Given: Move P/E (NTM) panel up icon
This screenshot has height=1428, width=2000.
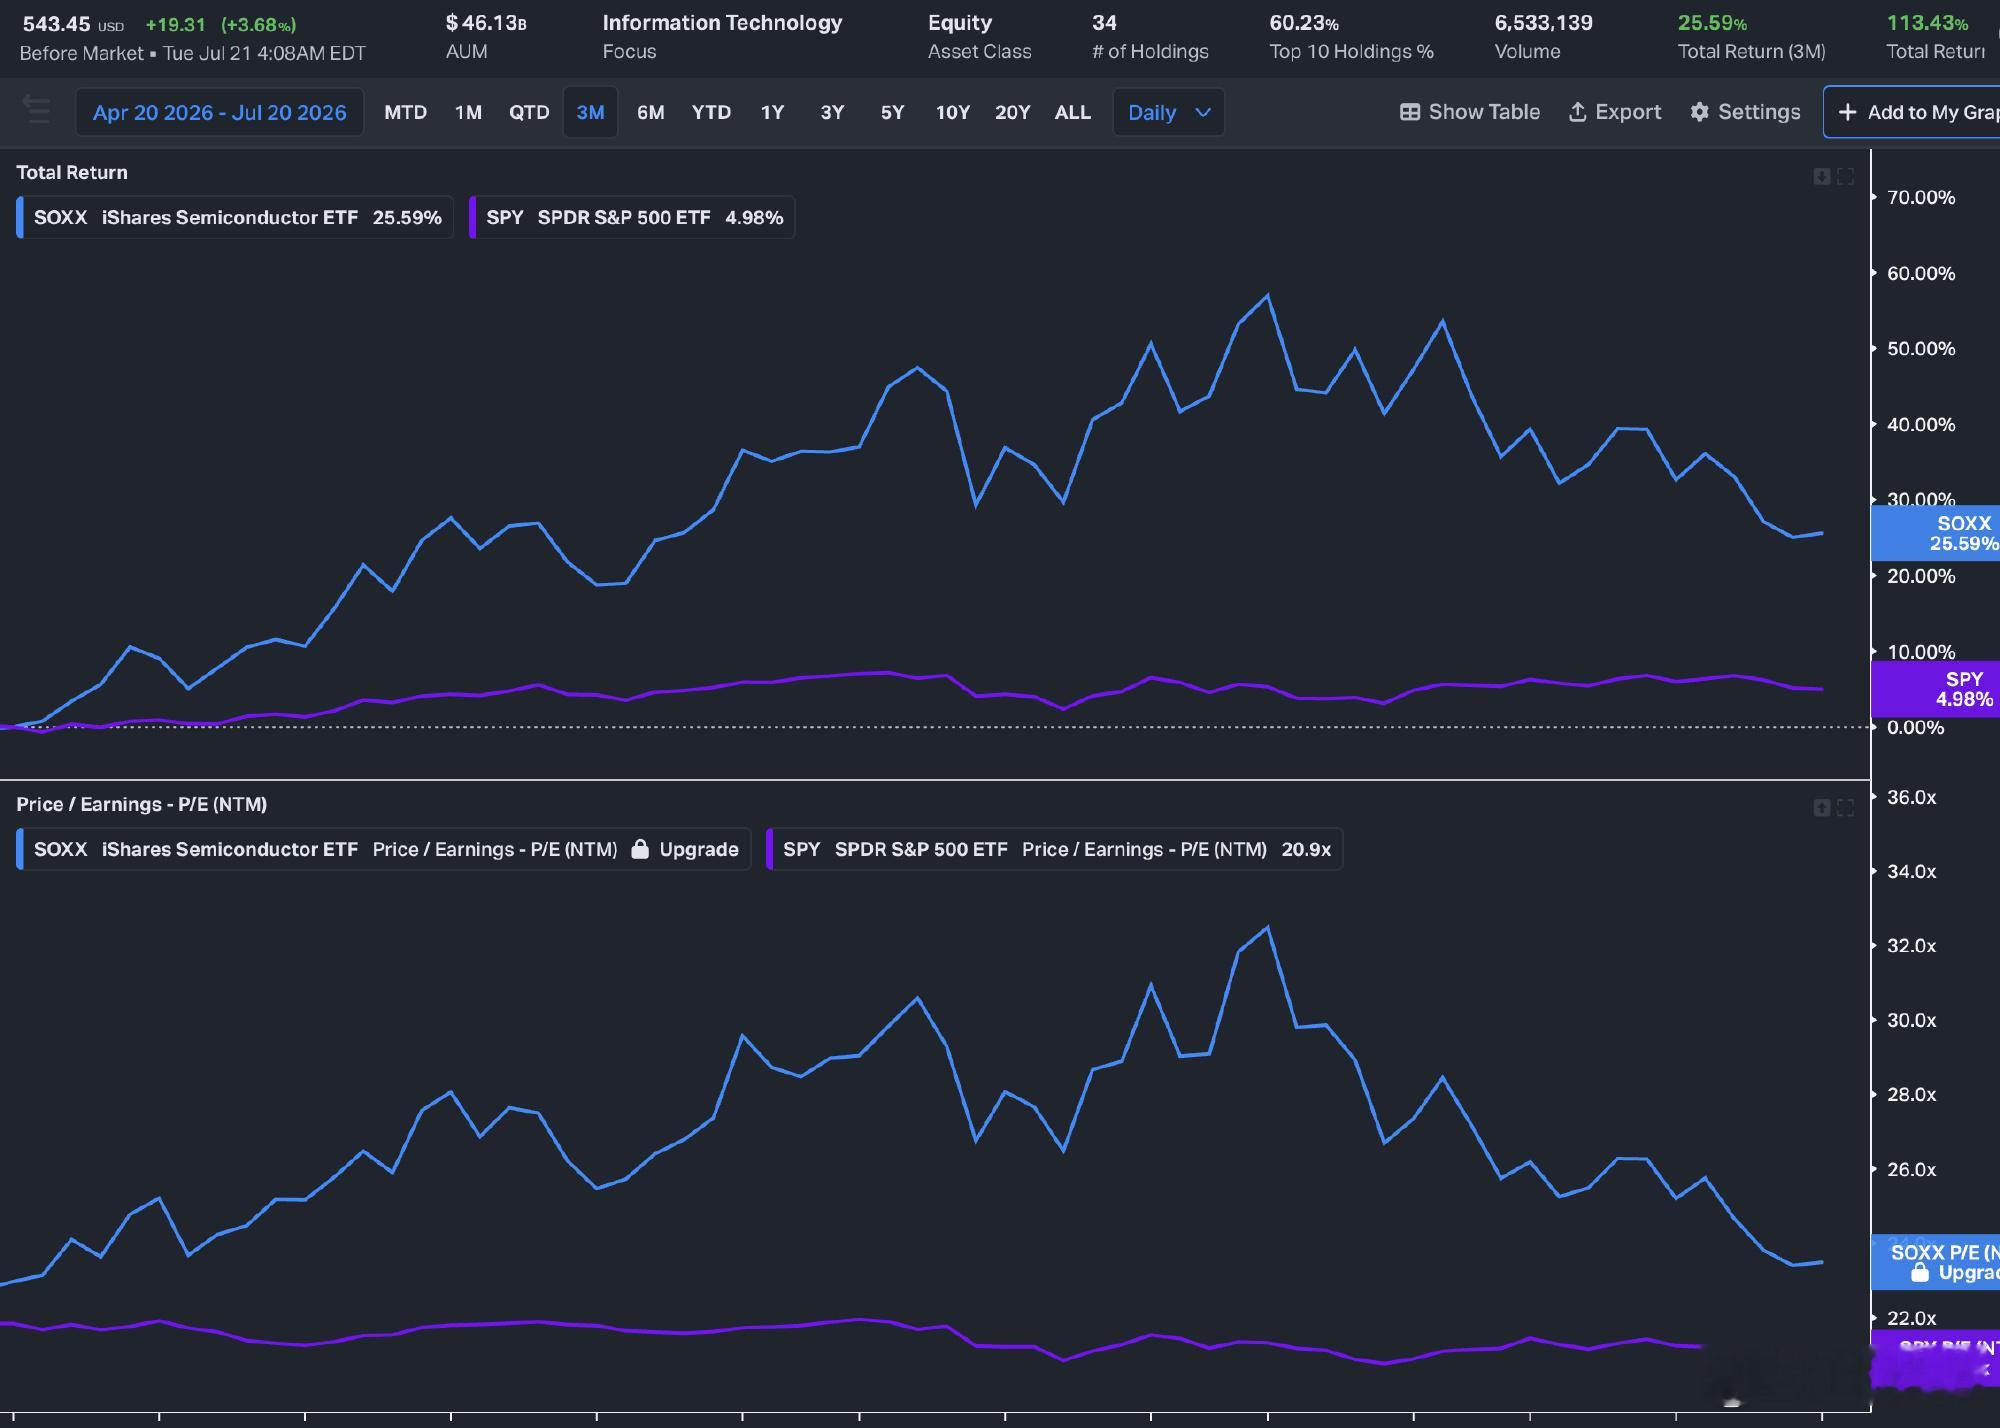Looking at the screenshot, I should pos(1822,807).
